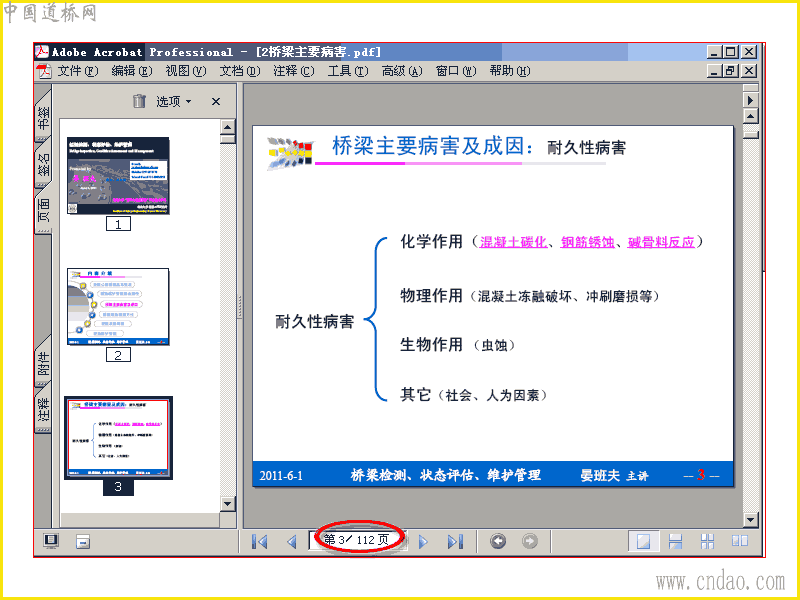Enable continuous page layout

pos(675,541)
